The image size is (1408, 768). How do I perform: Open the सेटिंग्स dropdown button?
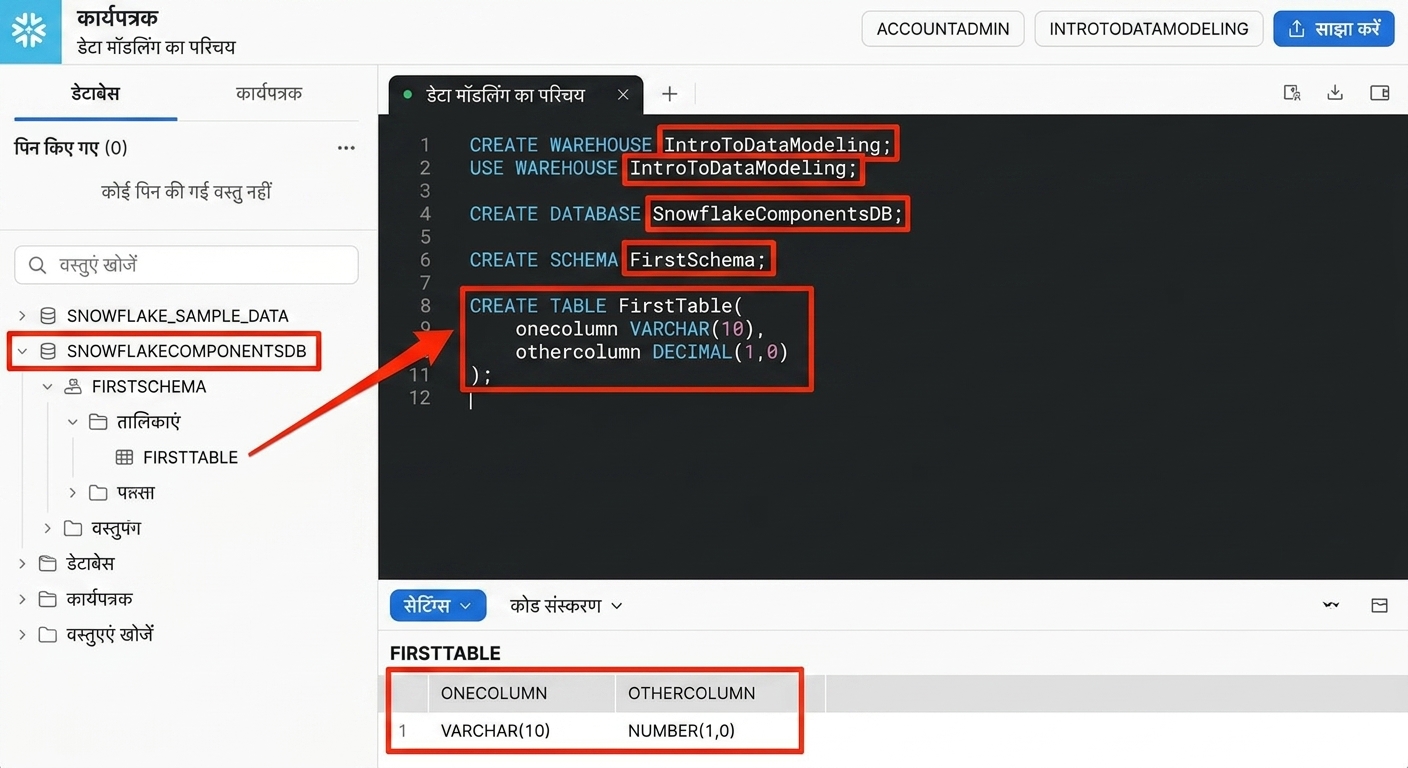[438, 605]
